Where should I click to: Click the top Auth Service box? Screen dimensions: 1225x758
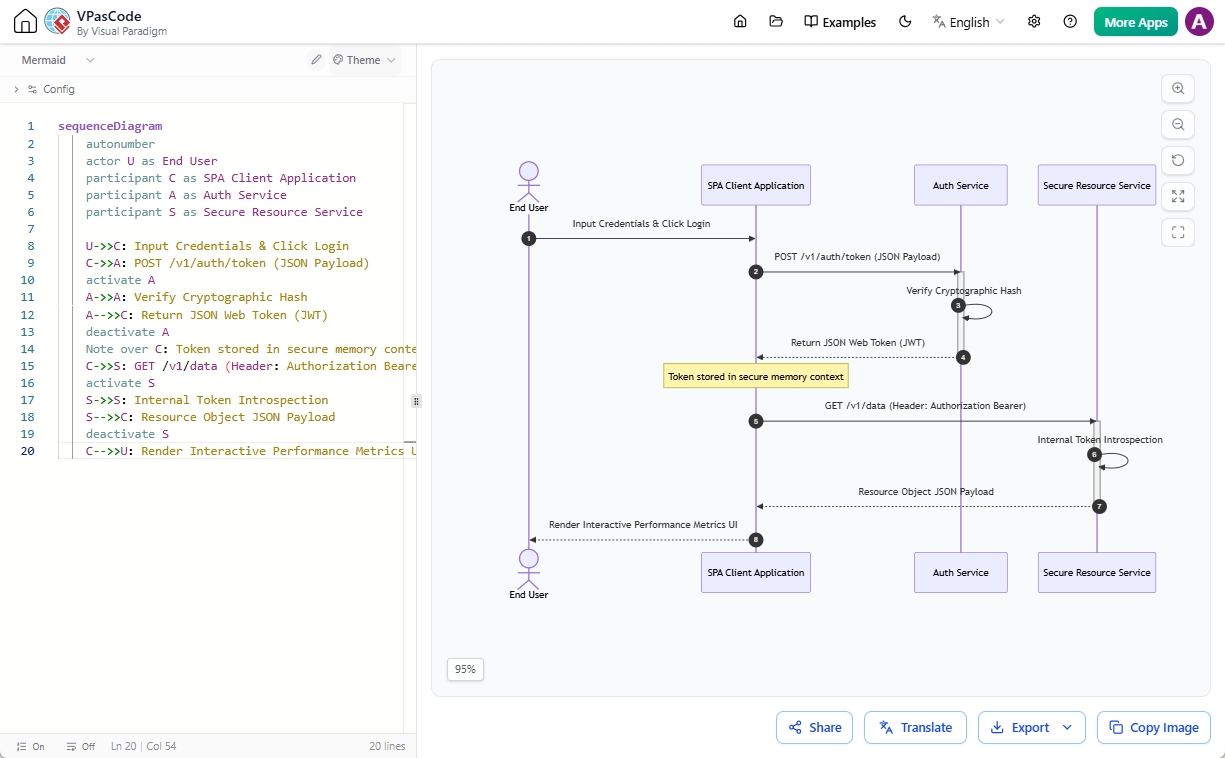click(960, 185)
